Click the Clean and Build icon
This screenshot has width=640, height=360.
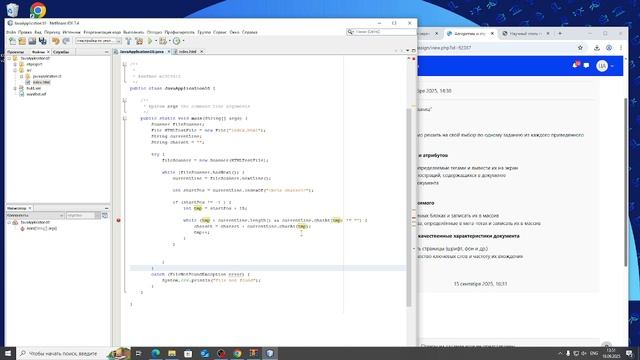point(139,41)
